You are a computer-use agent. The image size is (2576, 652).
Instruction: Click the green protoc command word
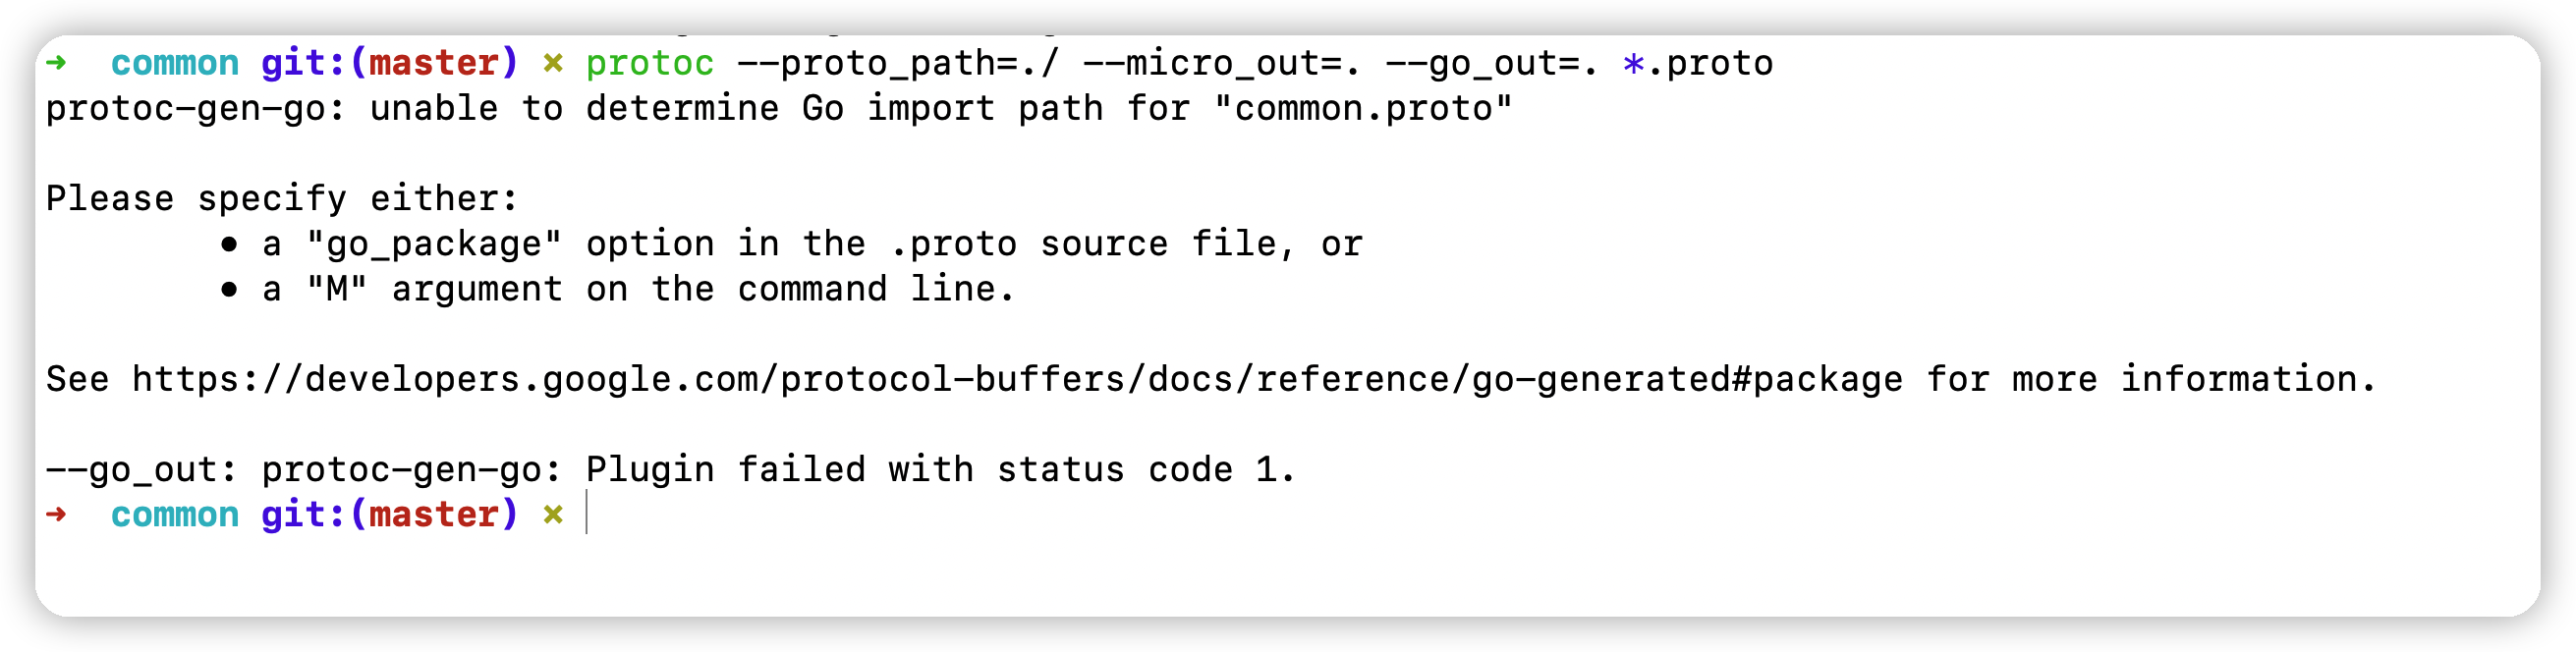point(650,64)
